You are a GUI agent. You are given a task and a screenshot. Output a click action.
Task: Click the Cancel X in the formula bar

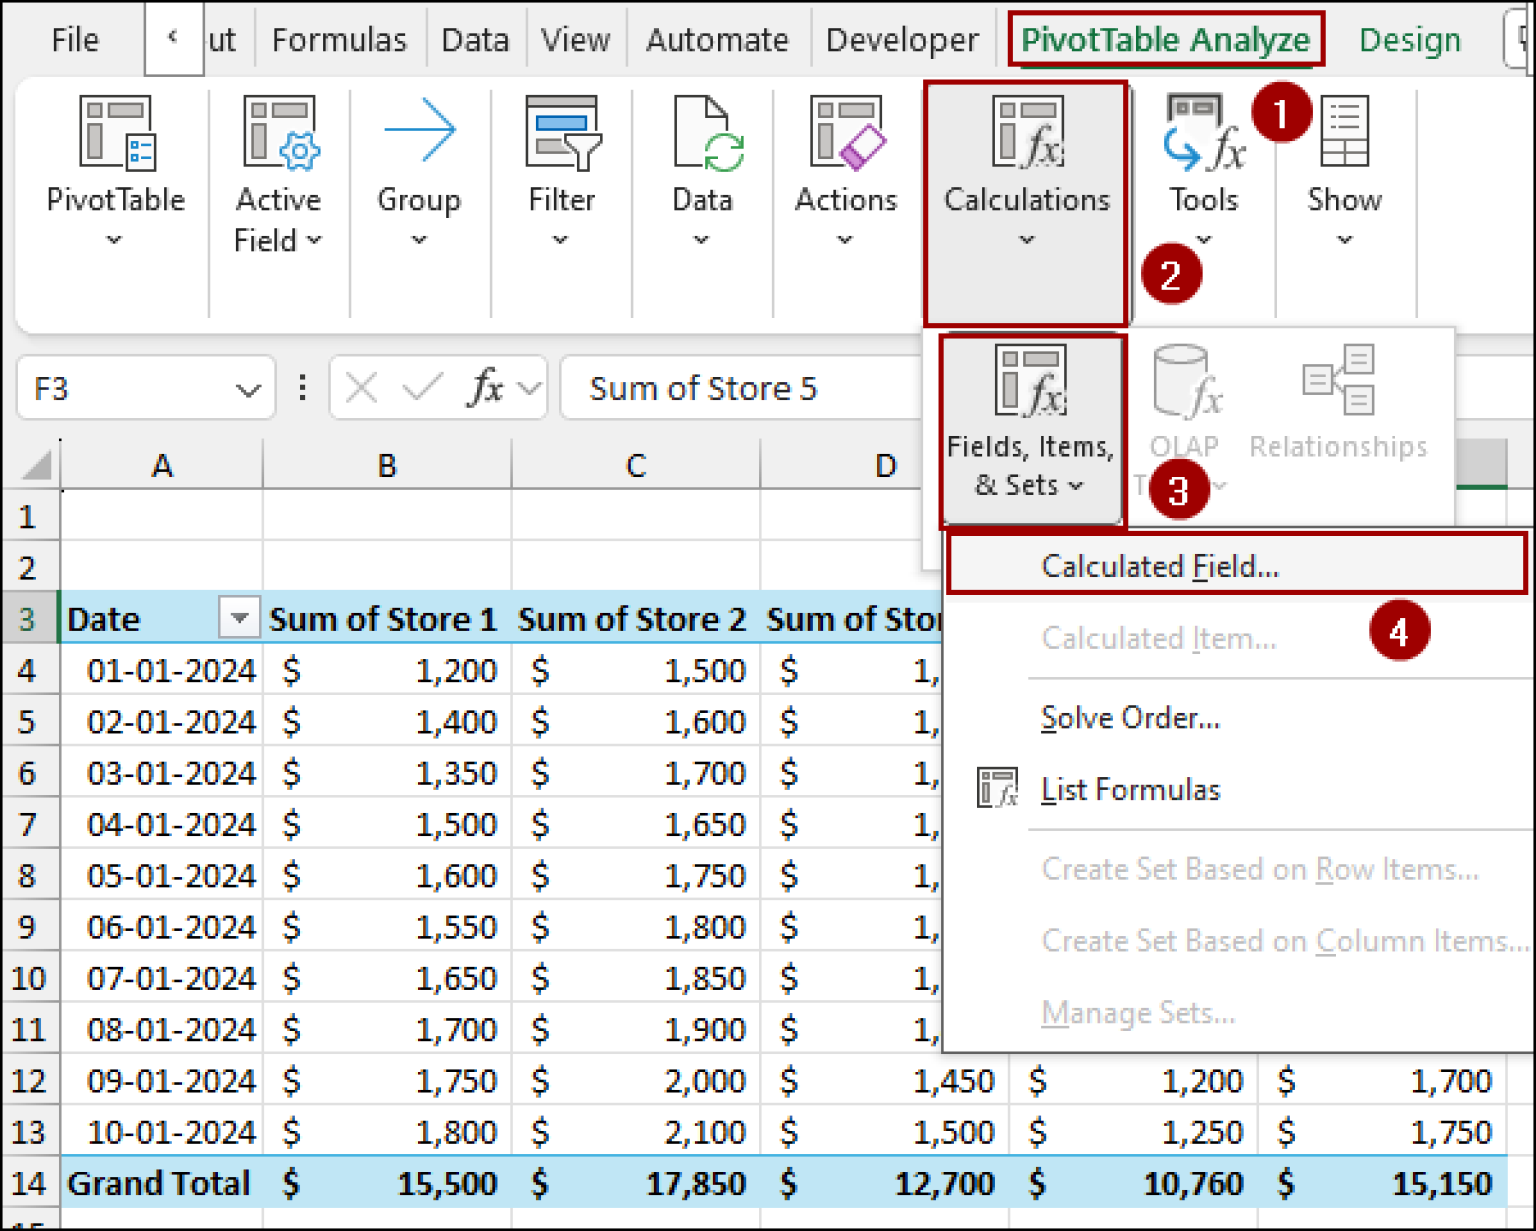tap(362, 388)
